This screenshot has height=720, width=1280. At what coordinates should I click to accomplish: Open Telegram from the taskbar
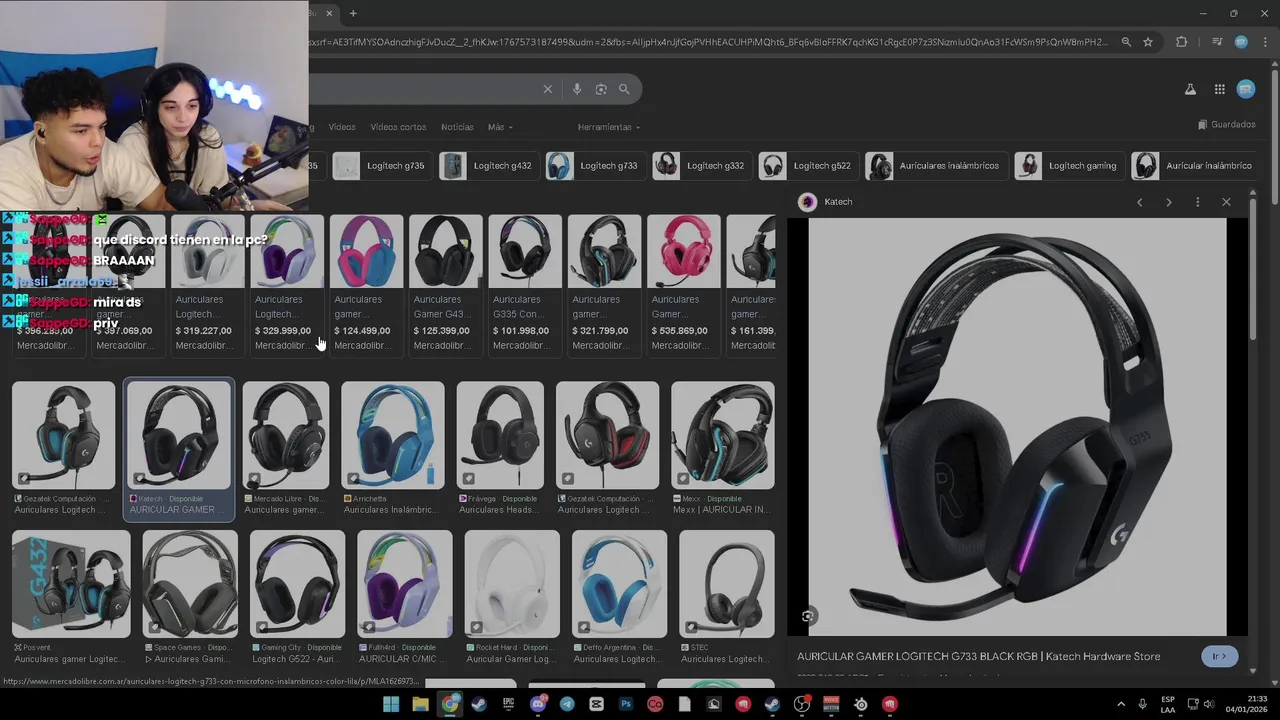(567, 704)
